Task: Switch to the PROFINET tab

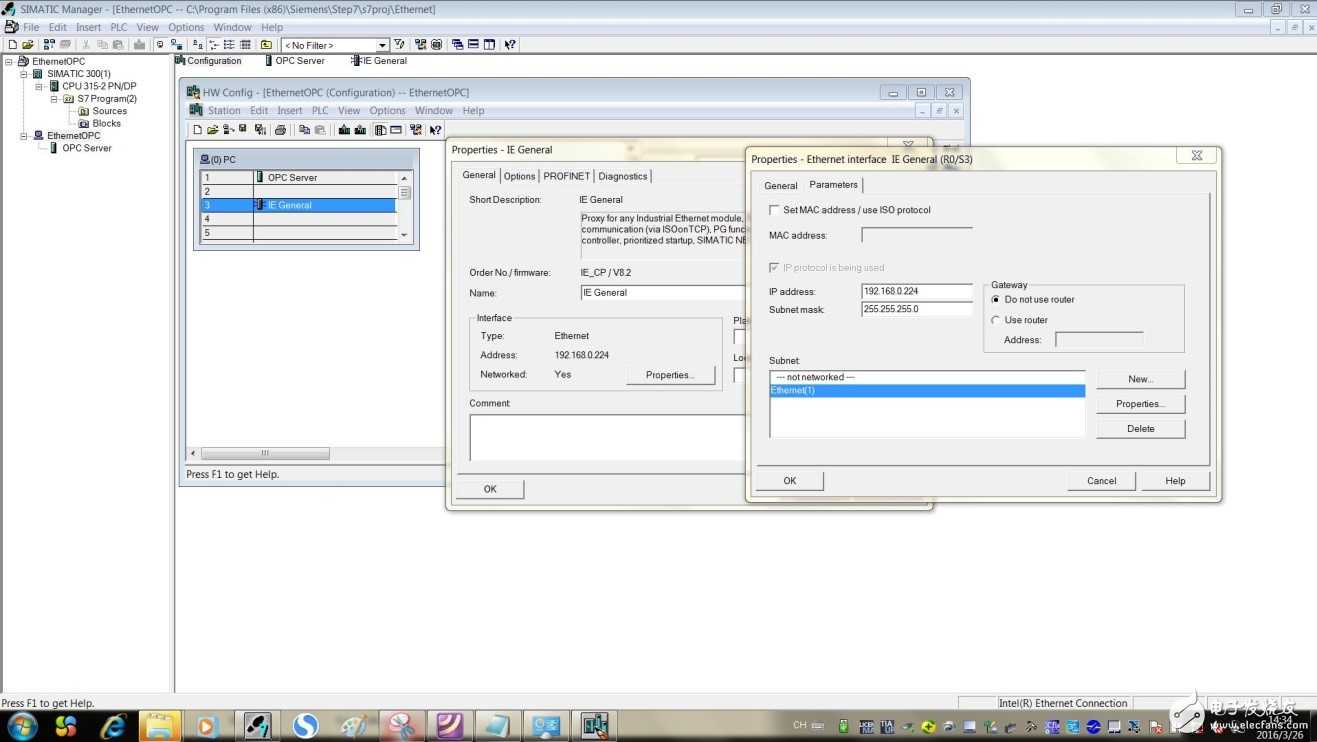Action: [x=567, y=176]
